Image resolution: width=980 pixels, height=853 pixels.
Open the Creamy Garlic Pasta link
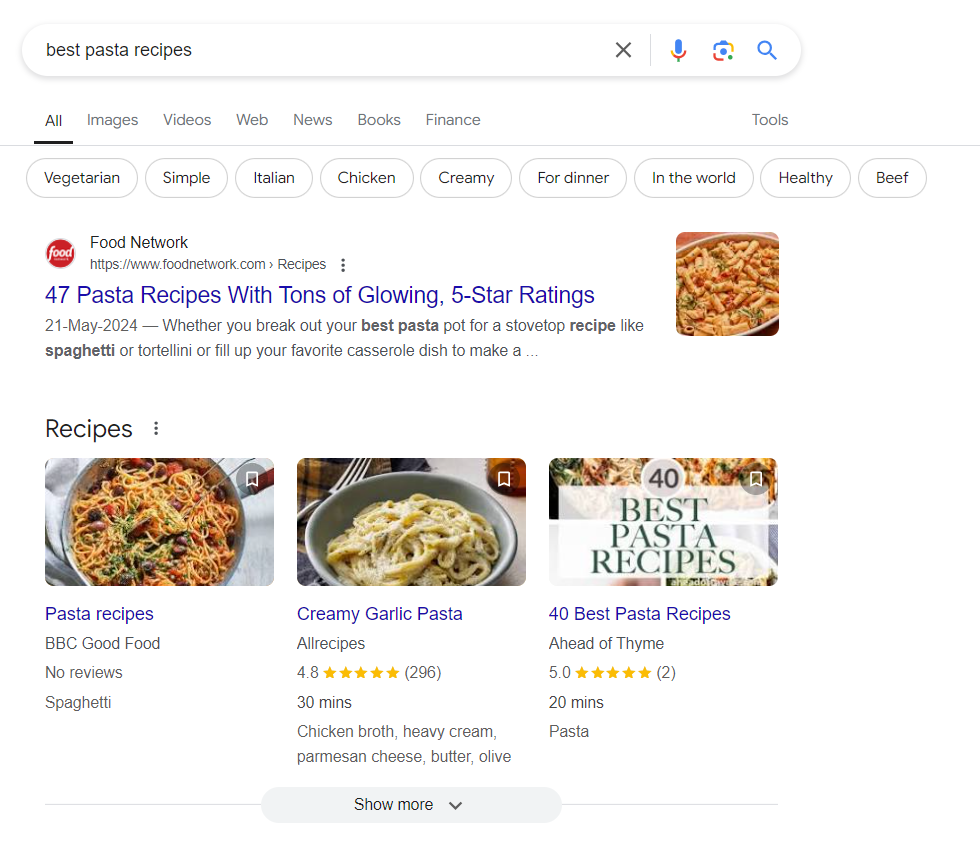pos(379,614)
